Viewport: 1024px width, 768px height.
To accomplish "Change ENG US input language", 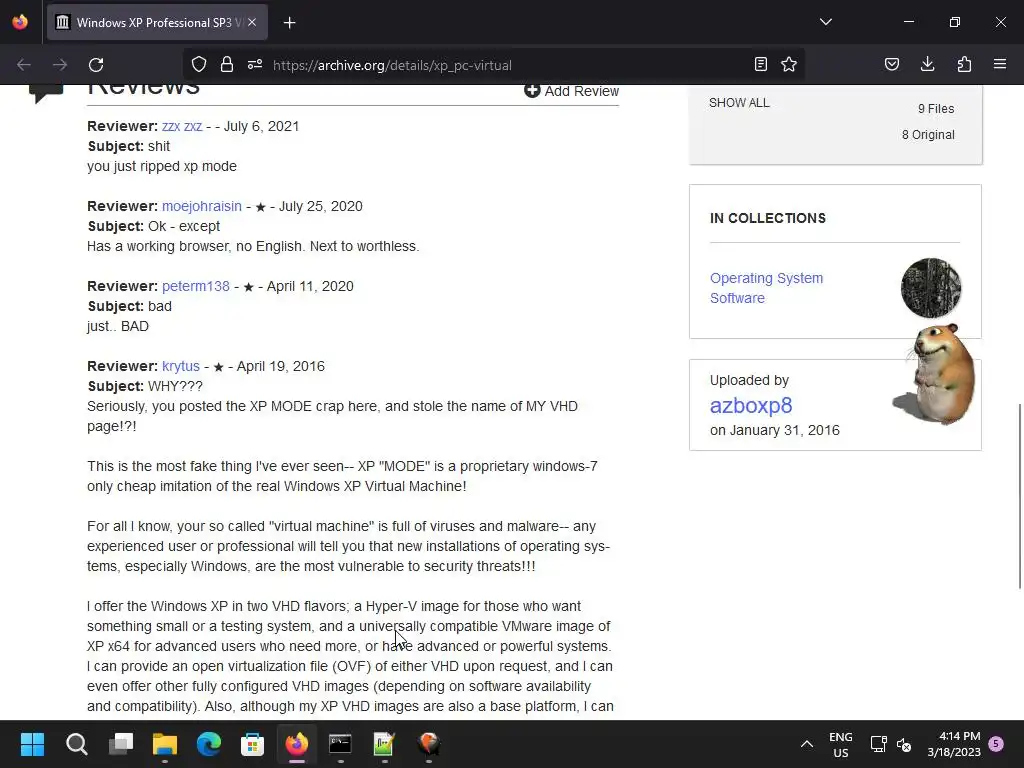I will point(840,744).
